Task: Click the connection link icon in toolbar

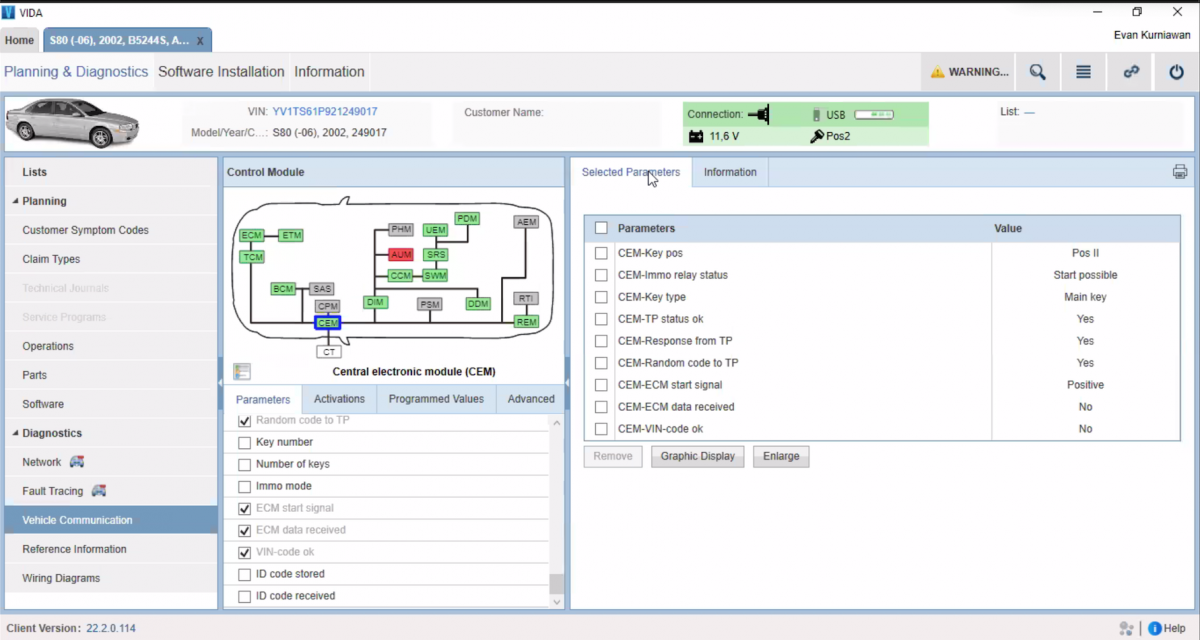Action: pyautogui.click(x=1131, y=72)
